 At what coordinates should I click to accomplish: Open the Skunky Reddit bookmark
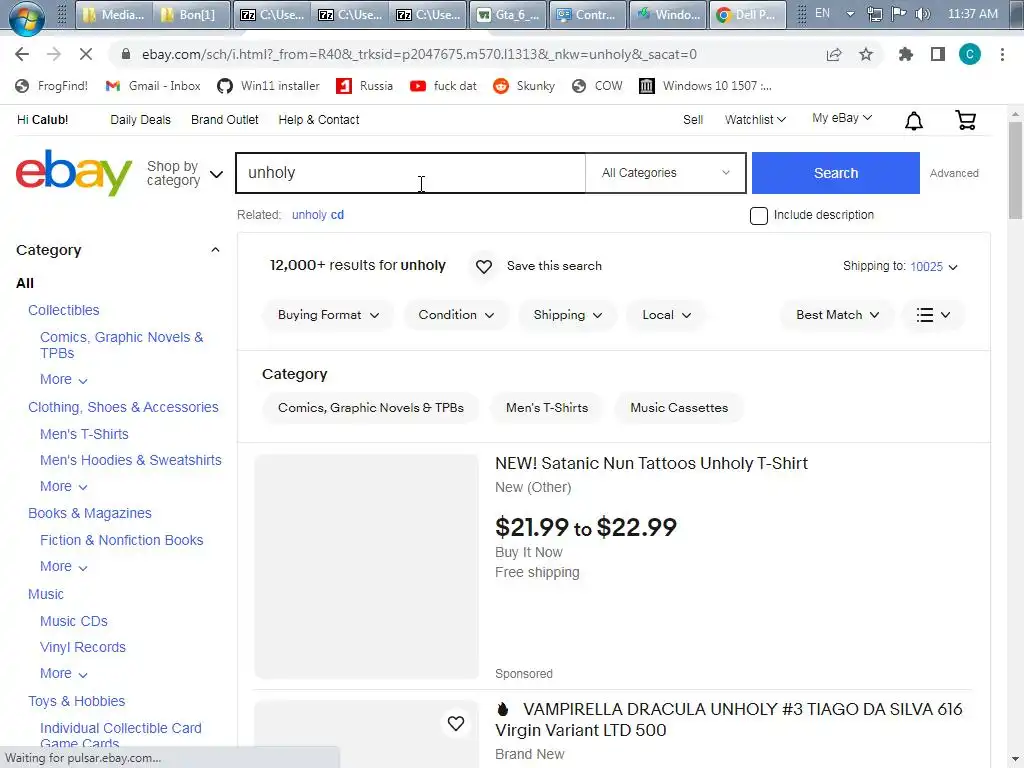click(524, 86)
